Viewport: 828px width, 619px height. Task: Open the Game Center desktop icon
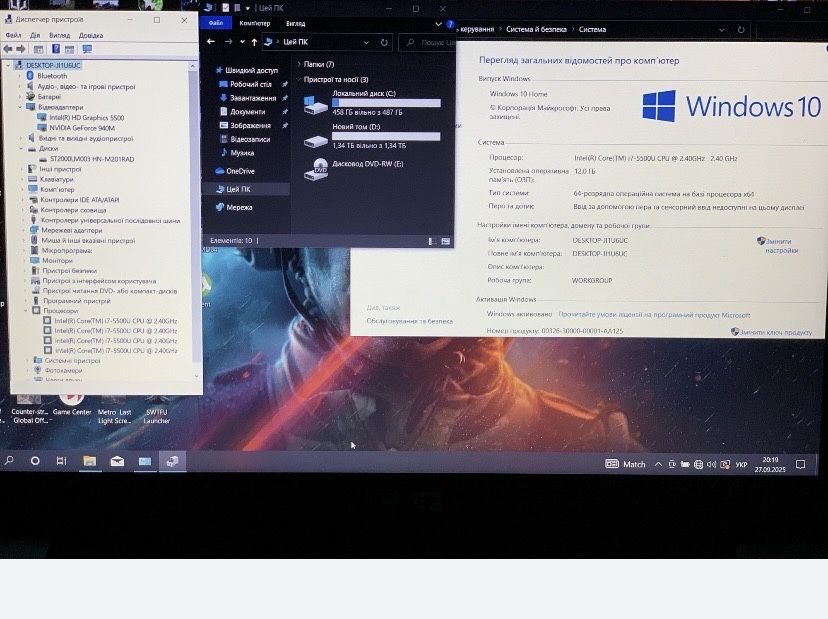coord(72,406)
